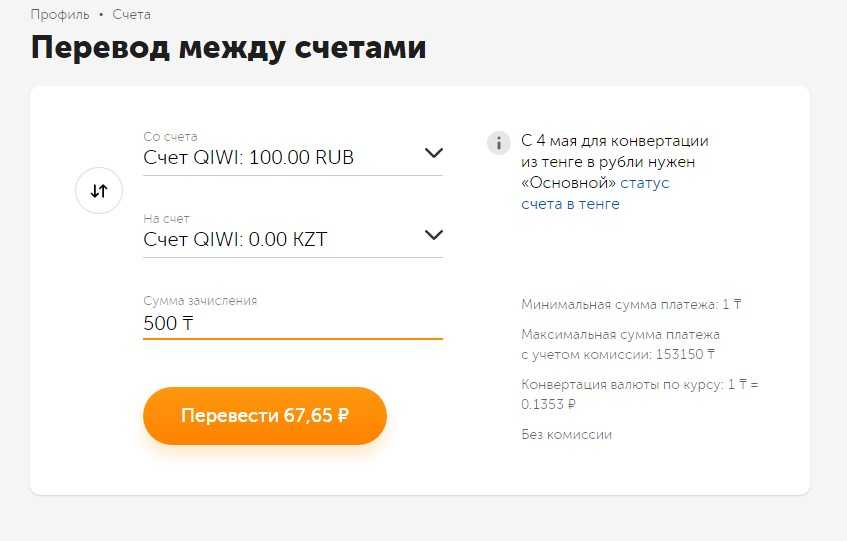This screenshot has width=847, height=541.
Task: Click the 'Минимальная сумма платежа' text
Action: click(x=637, y=304)
